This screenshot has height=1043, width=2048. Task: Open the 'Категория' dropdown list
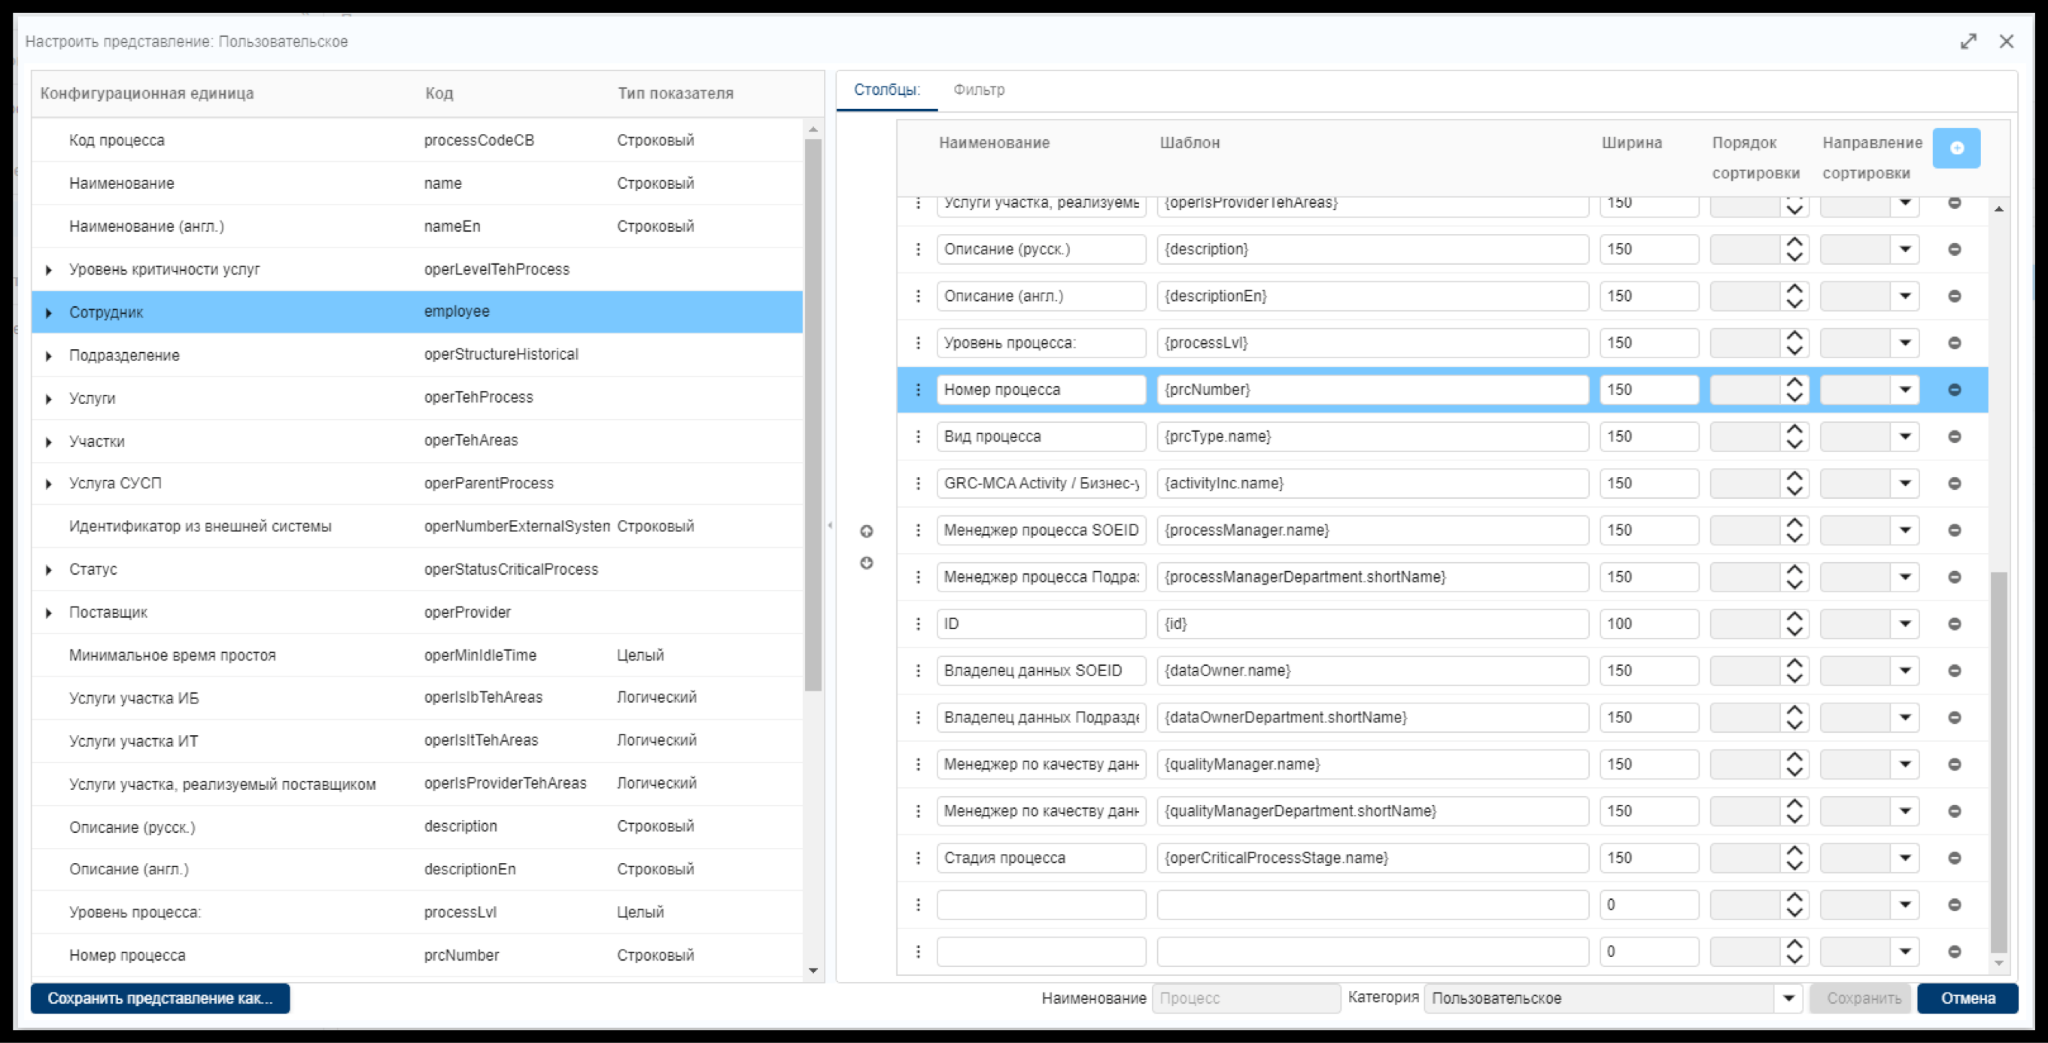[x=1788, y=998]
